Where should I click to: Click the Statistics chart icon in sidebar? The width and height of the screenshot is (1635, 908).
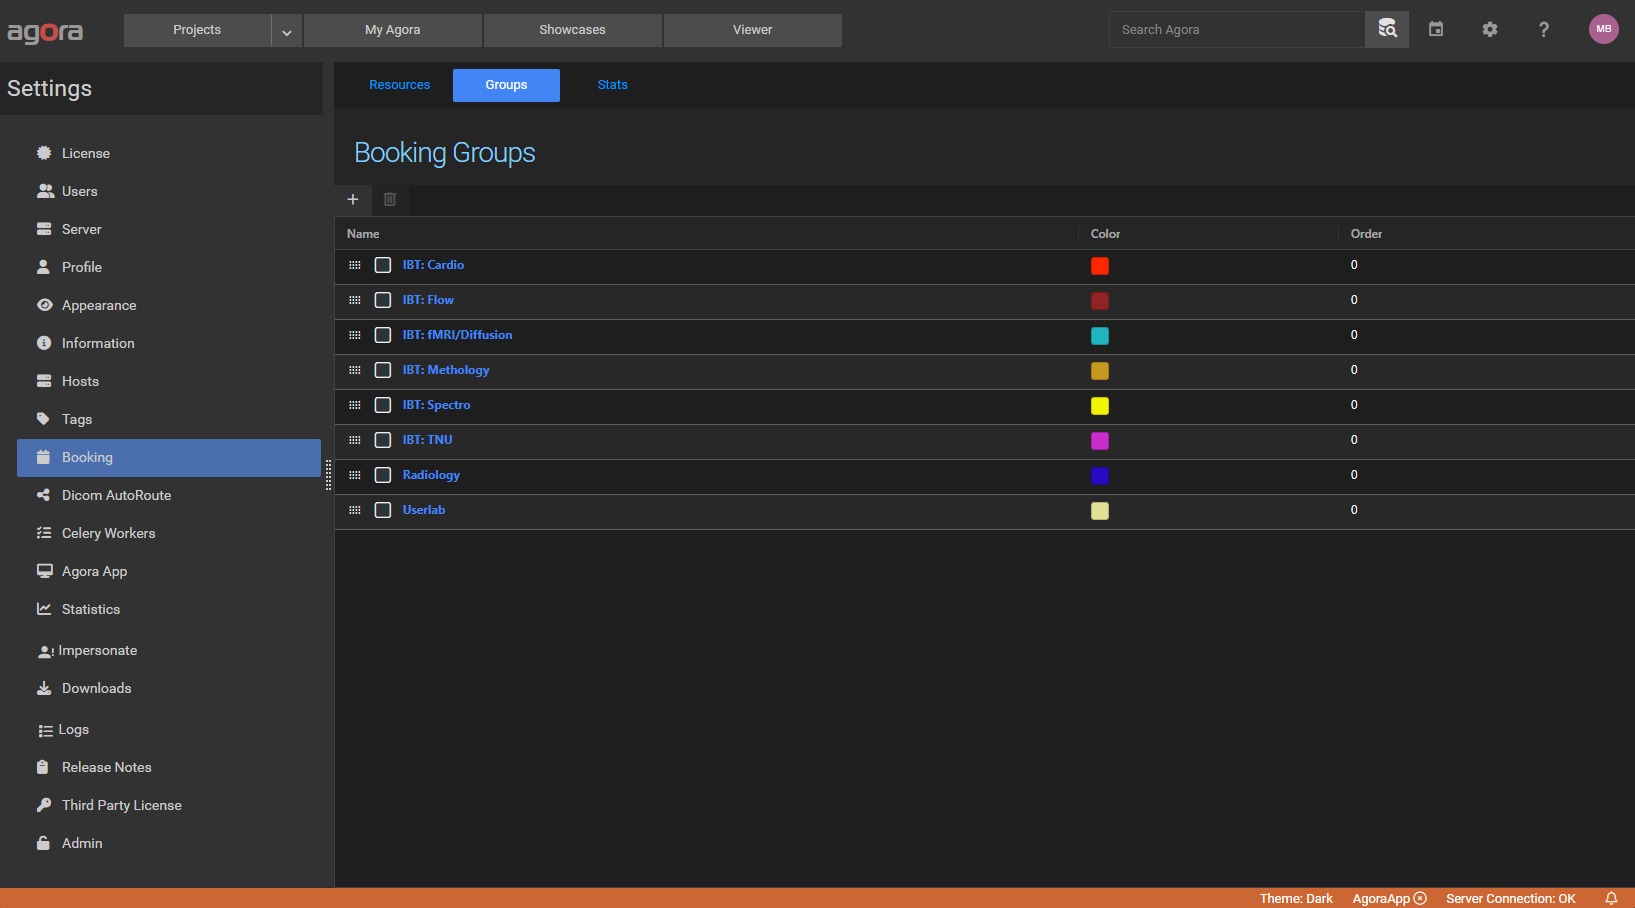tap(44, 609)
